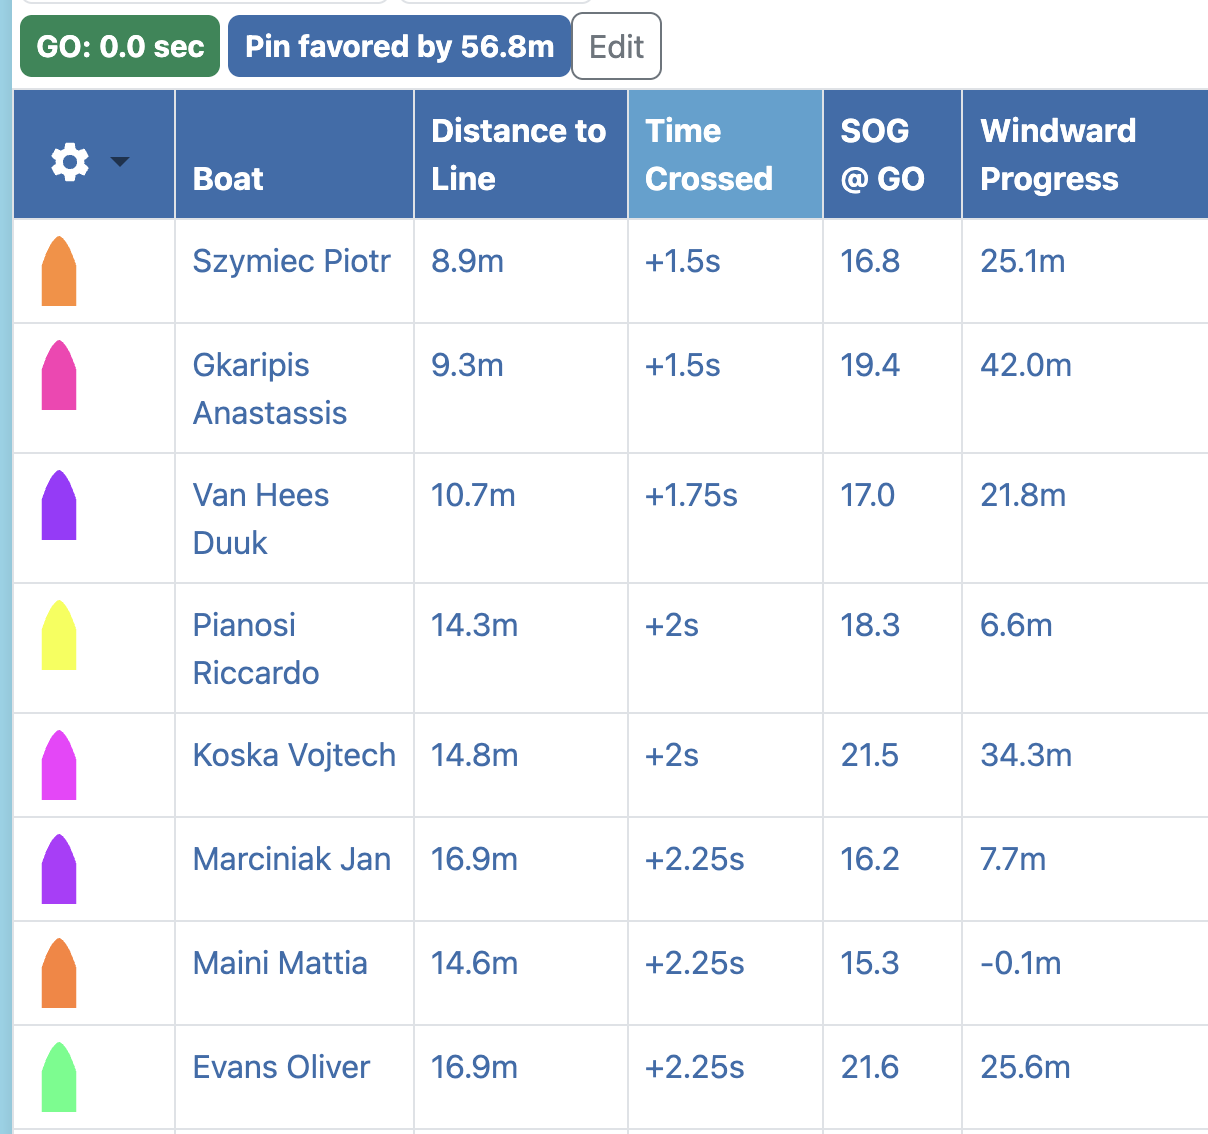Viewport: 1208px width, 1134px height.
Task: Click the yellow boat icon for Pianosi Riccardo
Action: tap(59, 635)
